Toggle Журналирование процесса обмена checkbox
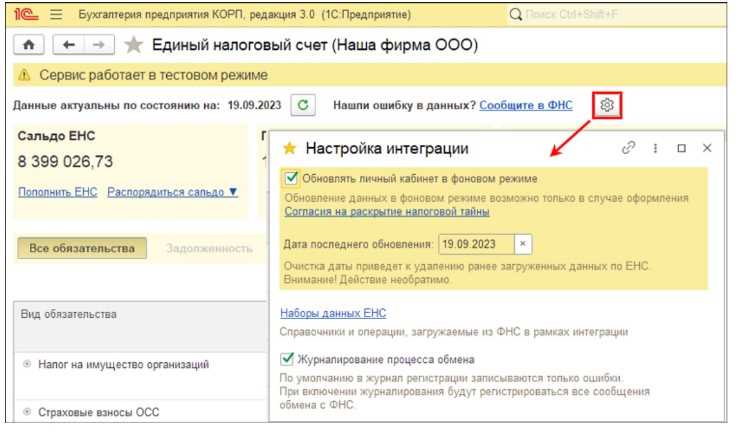This screenshot has height=435, width=744. pyautogui.click(x=287, y=359)
